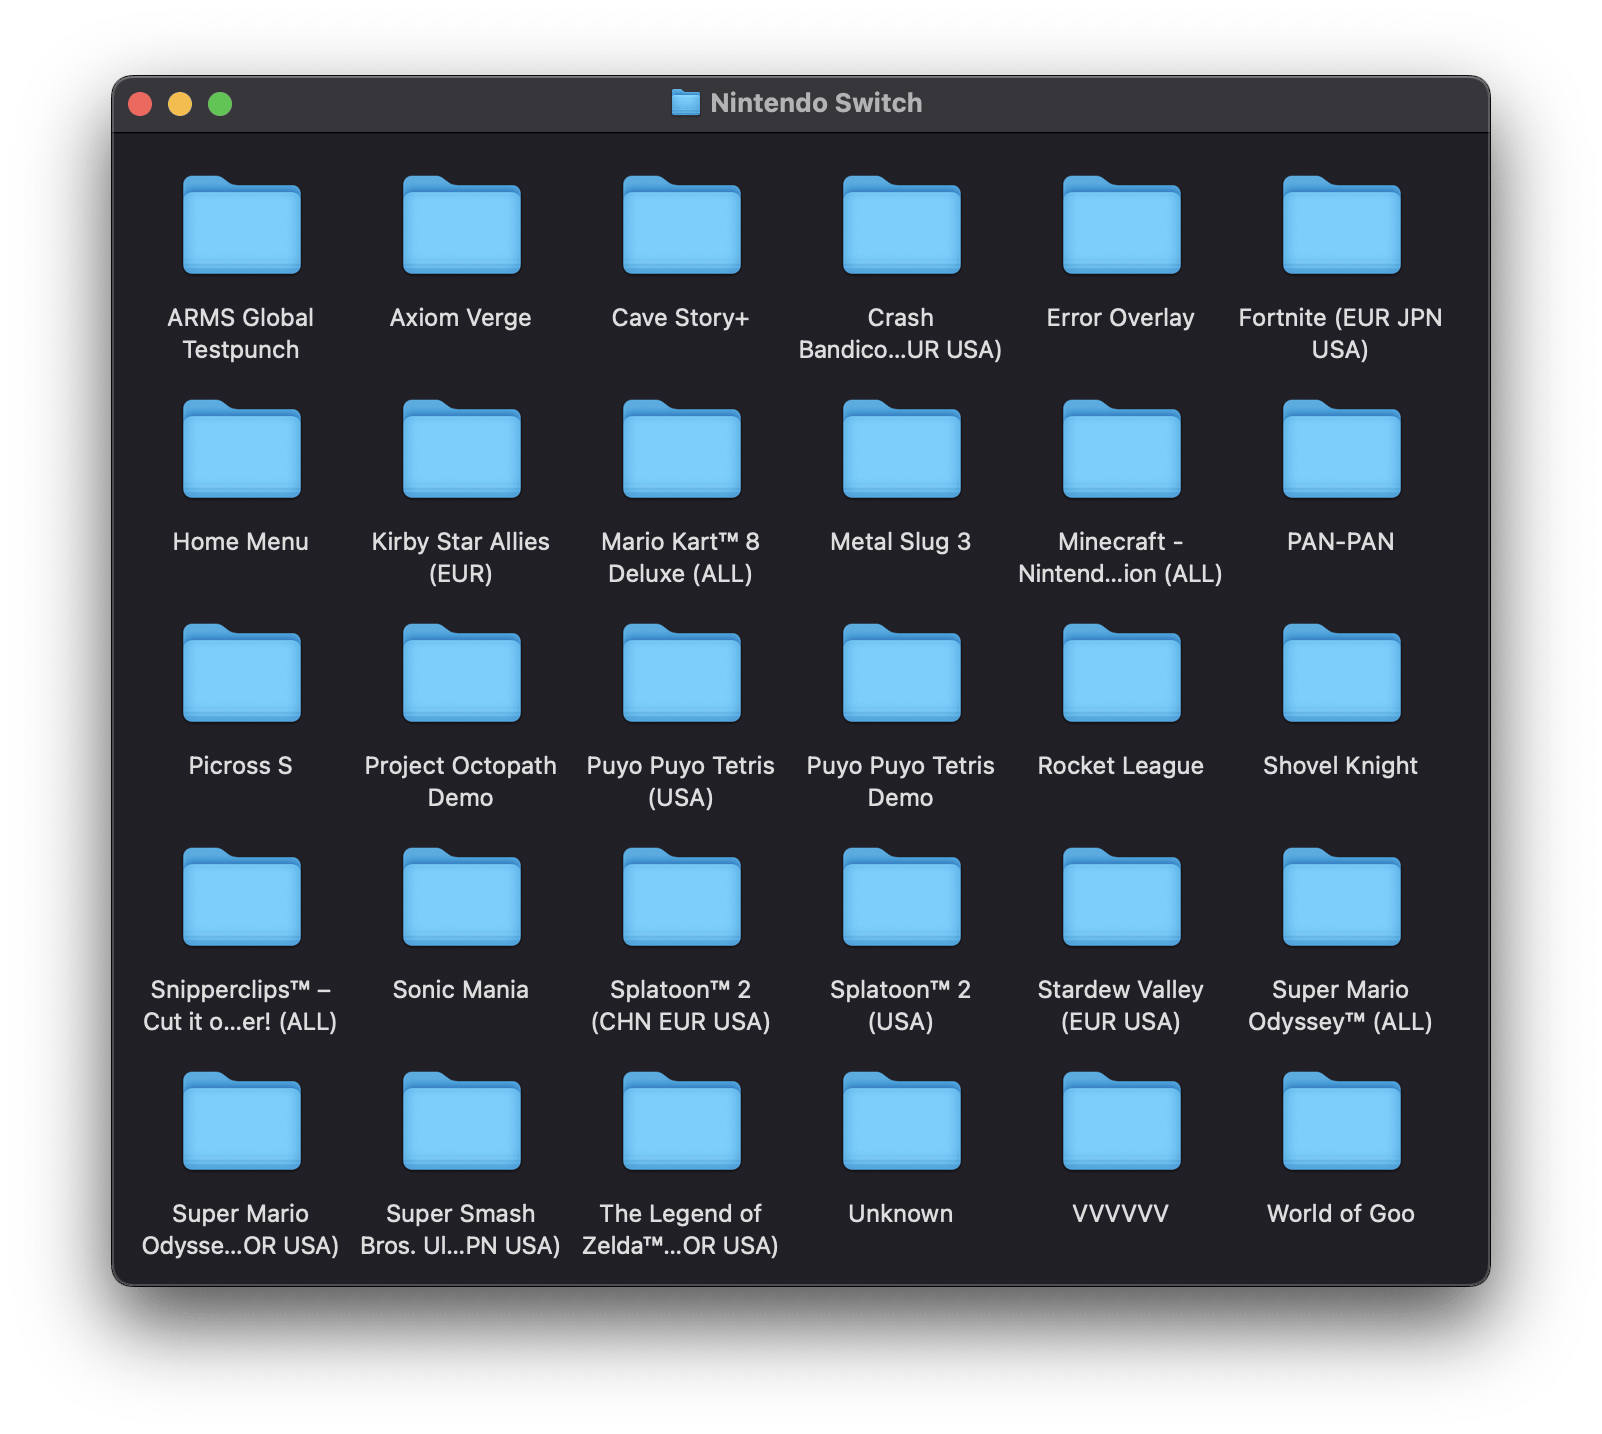
Task: Click the "Minecraft - Nintend...ion (ALL)" folder name
Action: pyautogui.click(x=1121, y=558)
